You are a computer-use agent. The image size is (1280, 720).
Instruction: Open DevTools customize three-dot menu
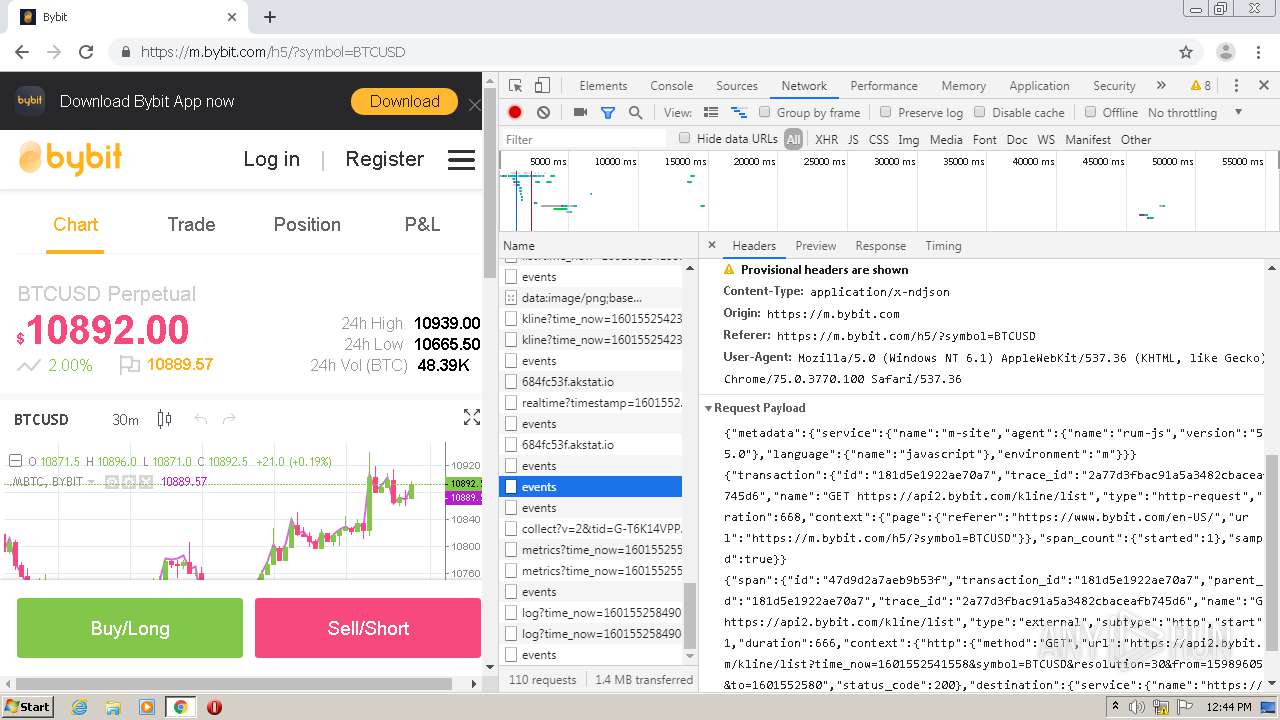1236,86
